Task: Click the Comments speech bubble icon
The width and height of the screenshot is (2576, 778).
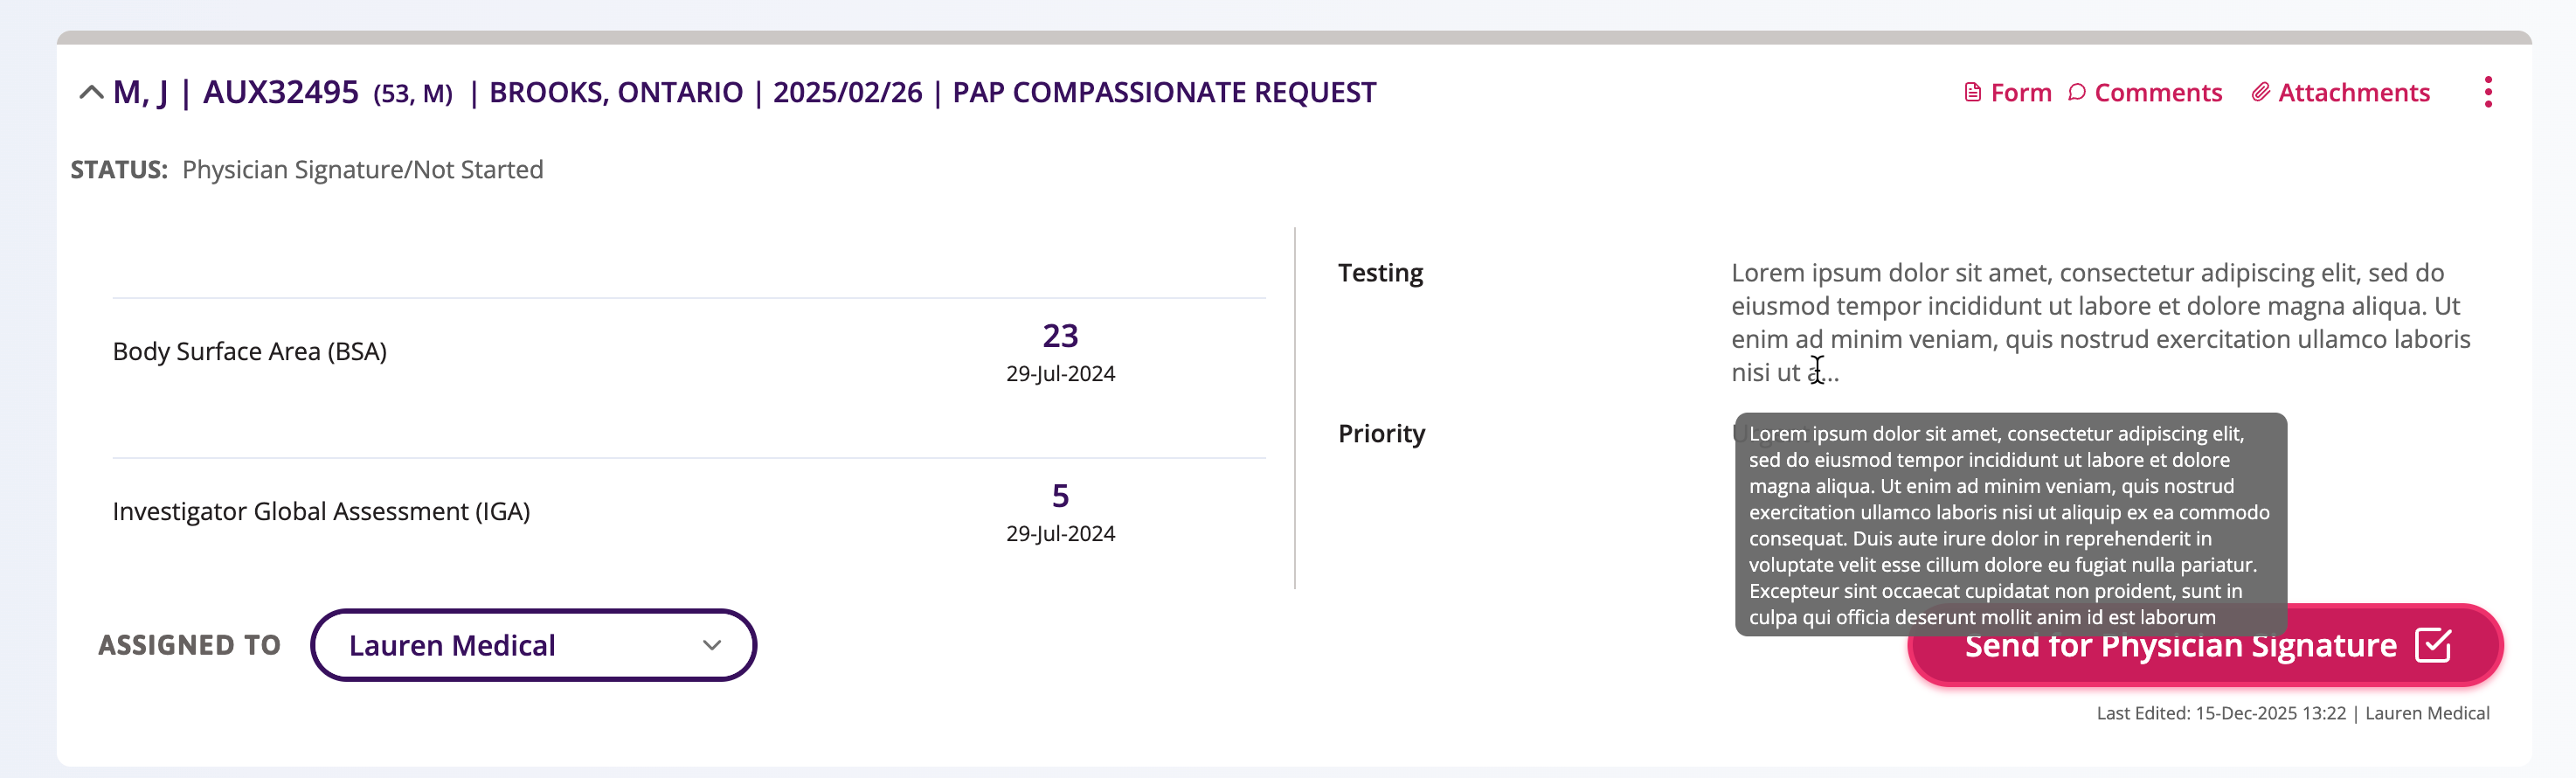Action: point(2077,93)
